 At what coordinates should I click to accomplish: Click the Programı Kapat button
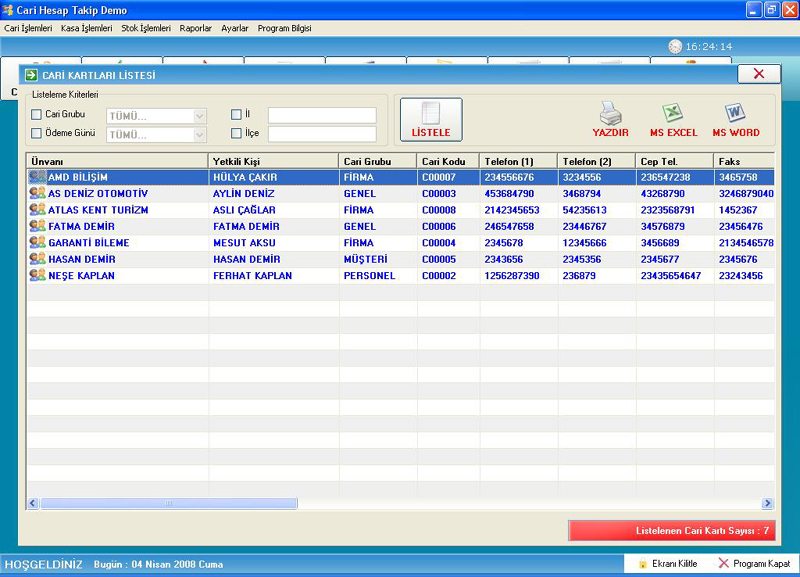pos(754,564)
